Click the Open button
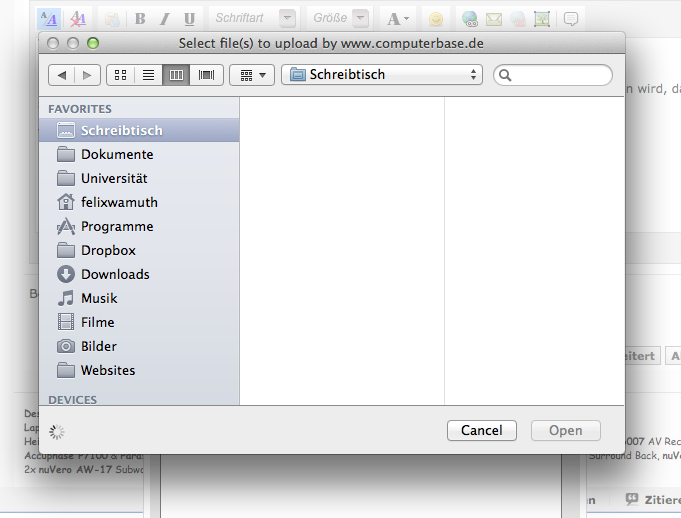 click(x=565, y=430)
